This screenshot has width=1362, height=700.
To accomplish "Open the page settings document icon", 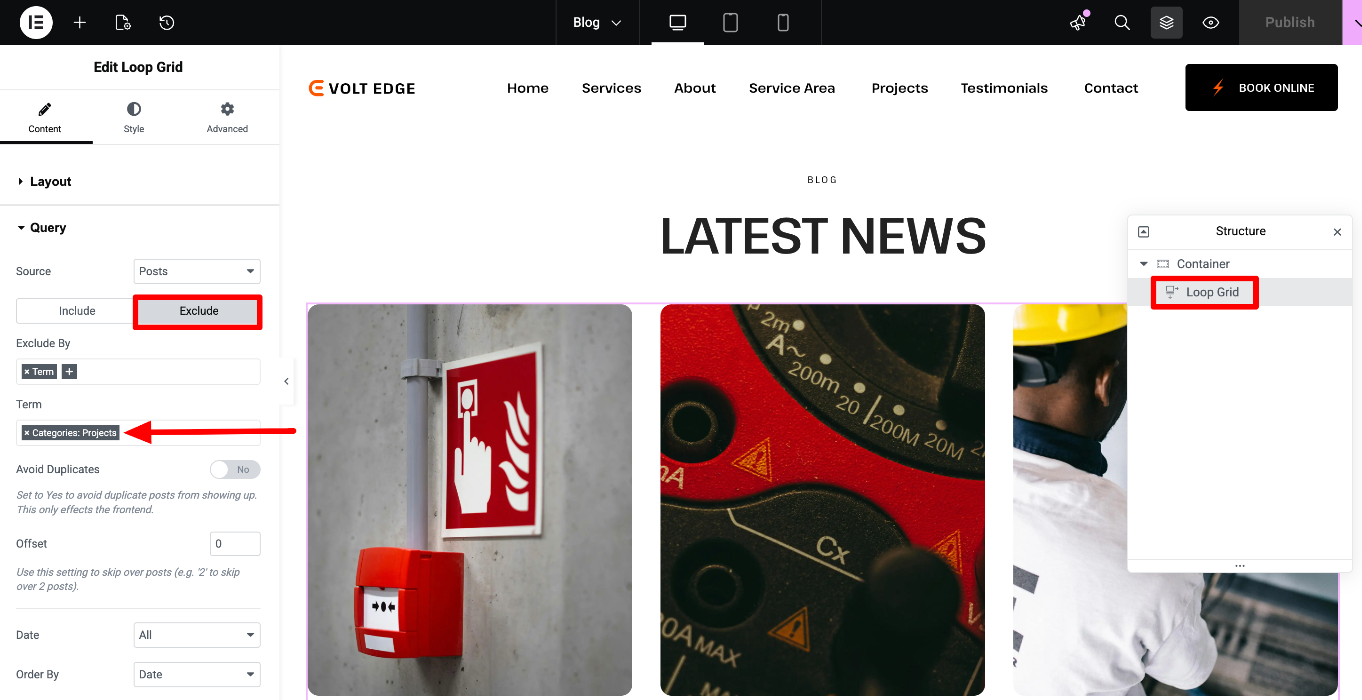I will 123,22.
